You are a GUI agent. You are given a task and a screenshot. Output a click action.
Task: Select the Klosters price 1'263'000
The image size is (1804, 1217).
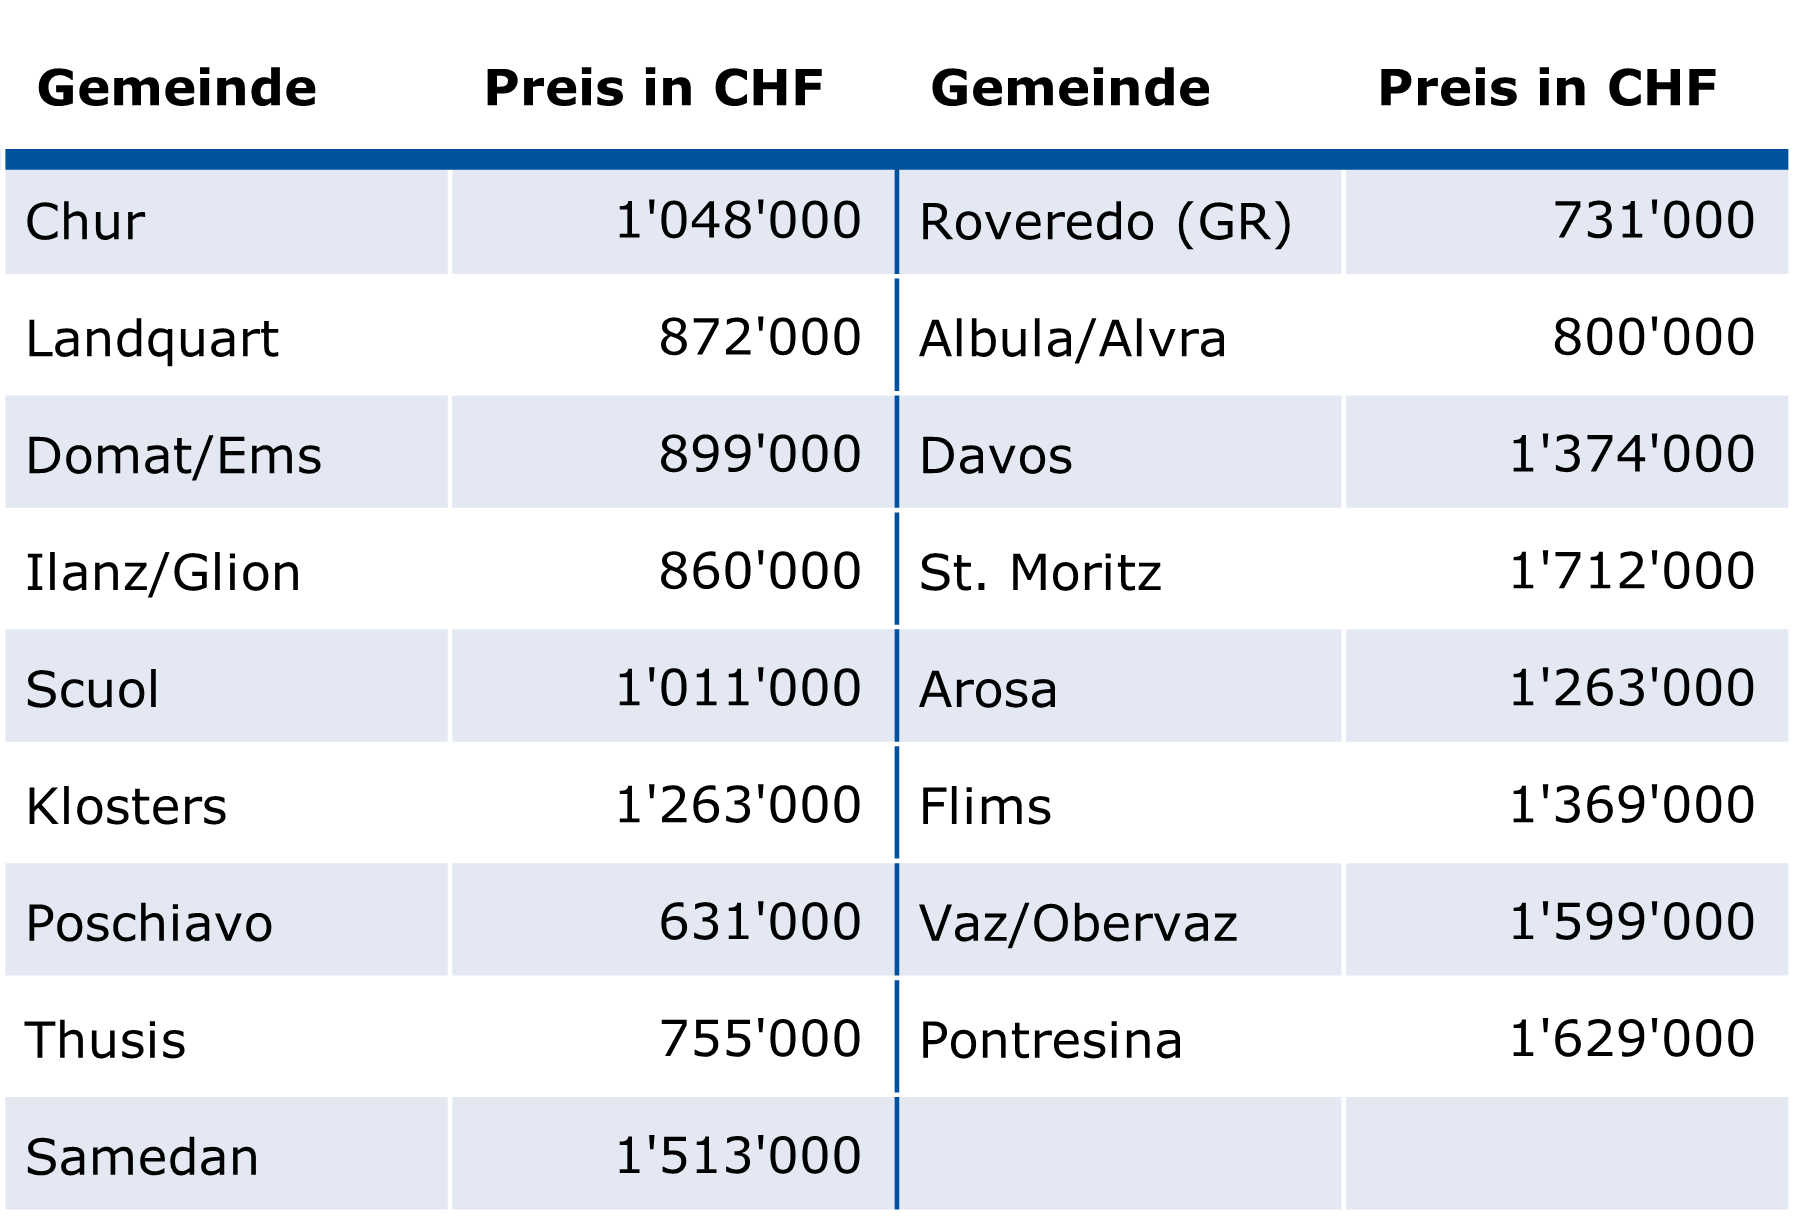click(x=673, y=806)
